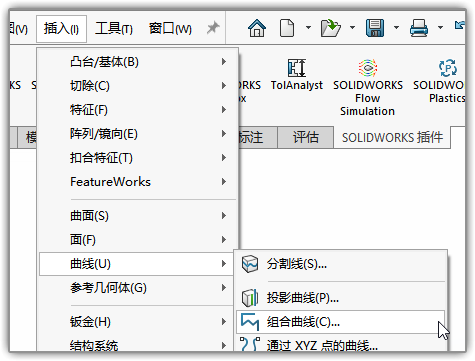This screenshot has width=475, height=361.
Task: Open the dropdown arrow beside Open file
Action: pos(352,28)
